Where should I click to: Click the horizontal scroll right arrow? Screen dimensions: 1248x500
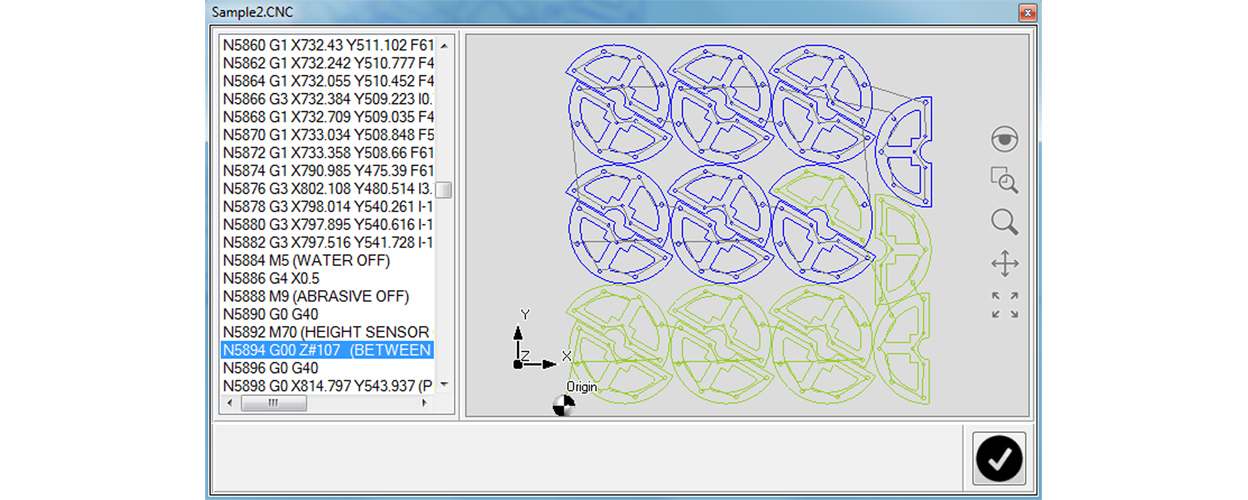[x=426, y=403]
